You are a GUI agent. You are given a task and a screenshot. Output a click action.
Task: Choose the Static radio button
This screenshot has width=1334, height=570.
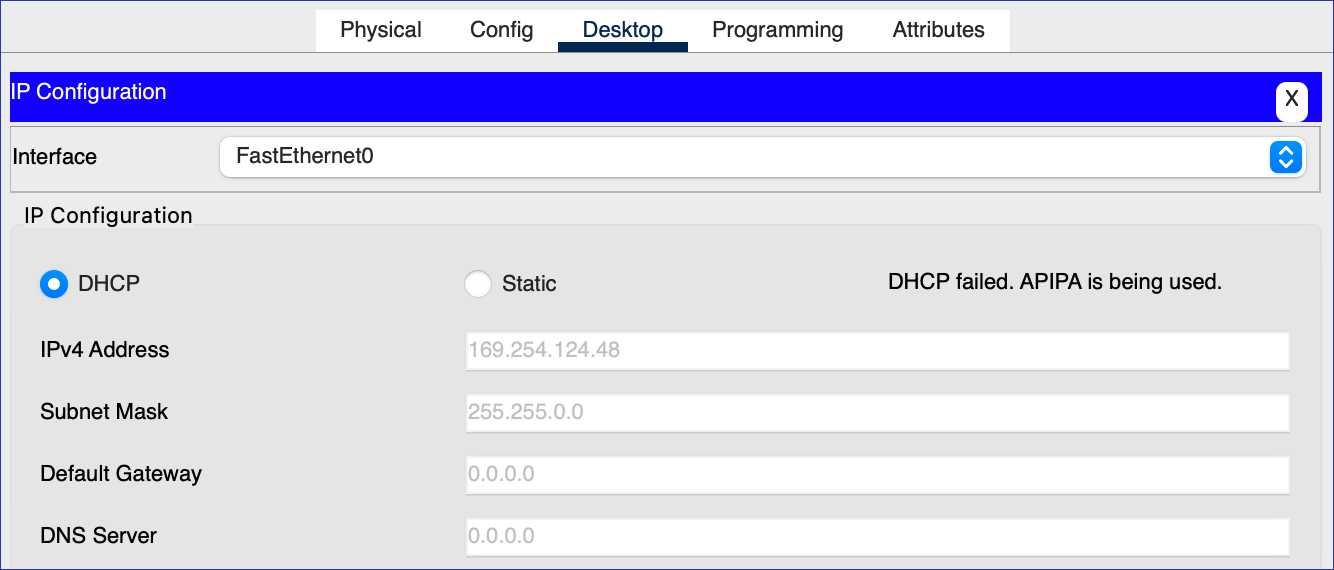(478, 284)
